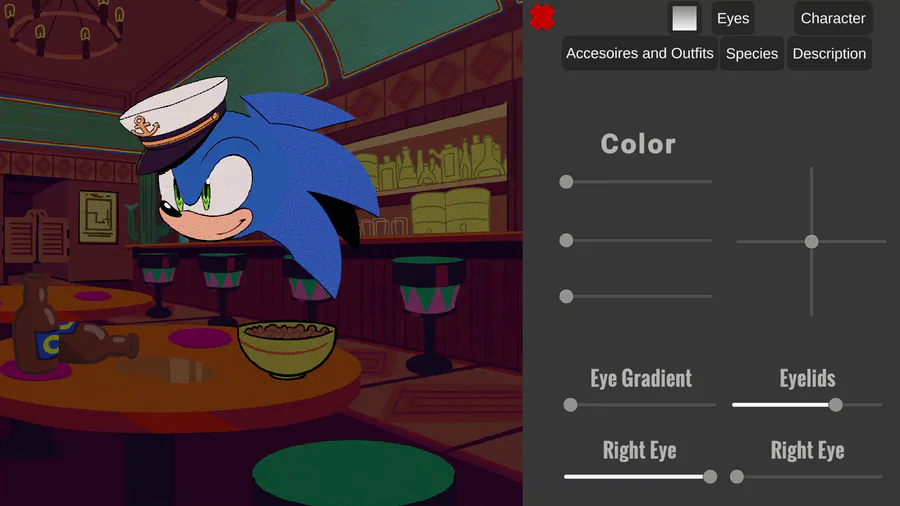Open the Description panel
The image size is (900, 506).
click(829, 53)
